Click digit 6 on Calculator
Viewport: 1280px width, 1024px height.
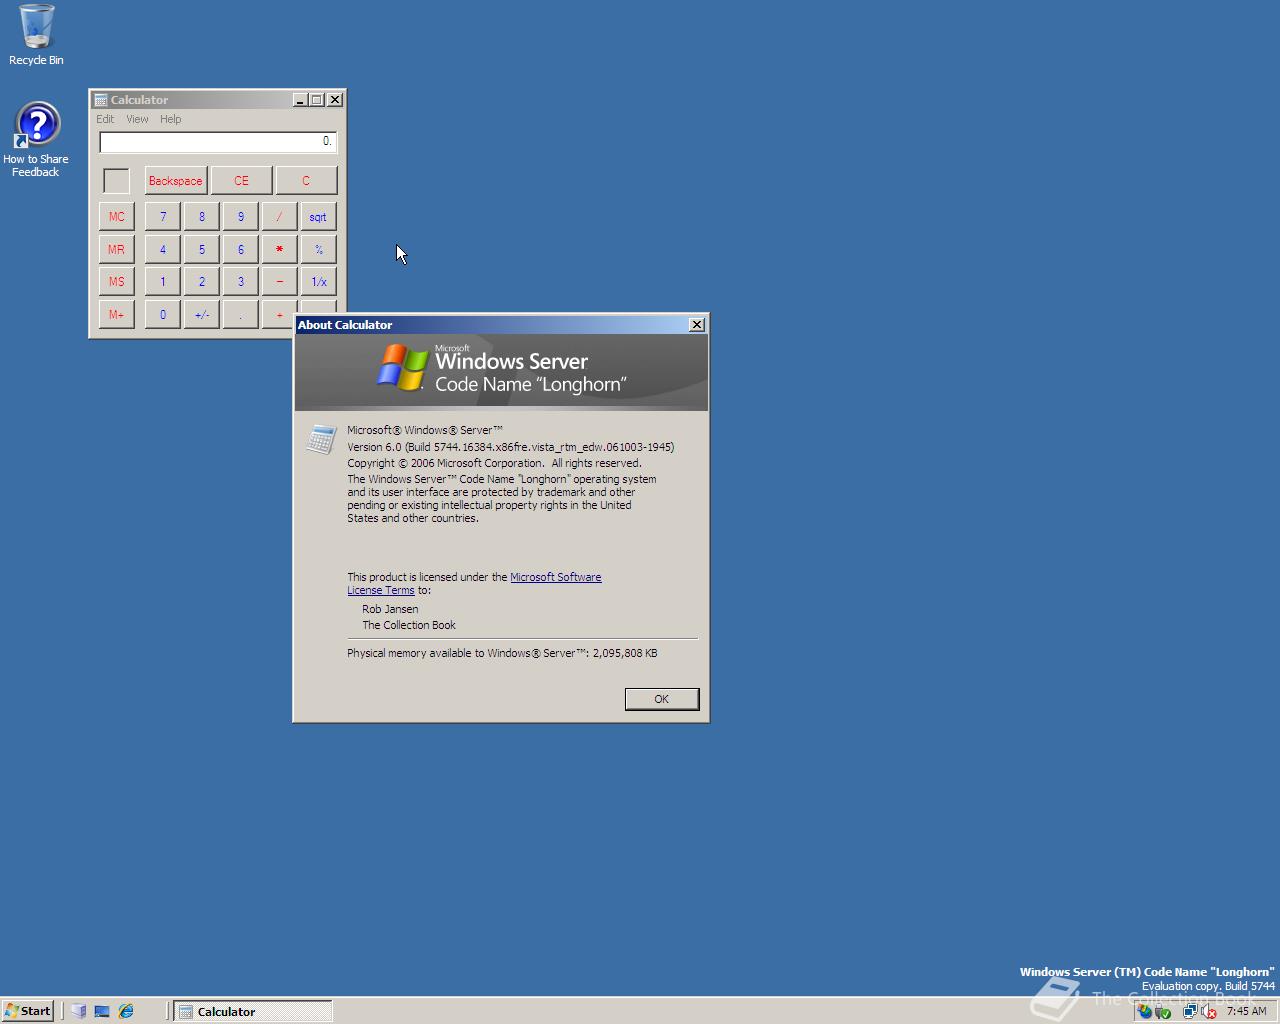[241, 250]
